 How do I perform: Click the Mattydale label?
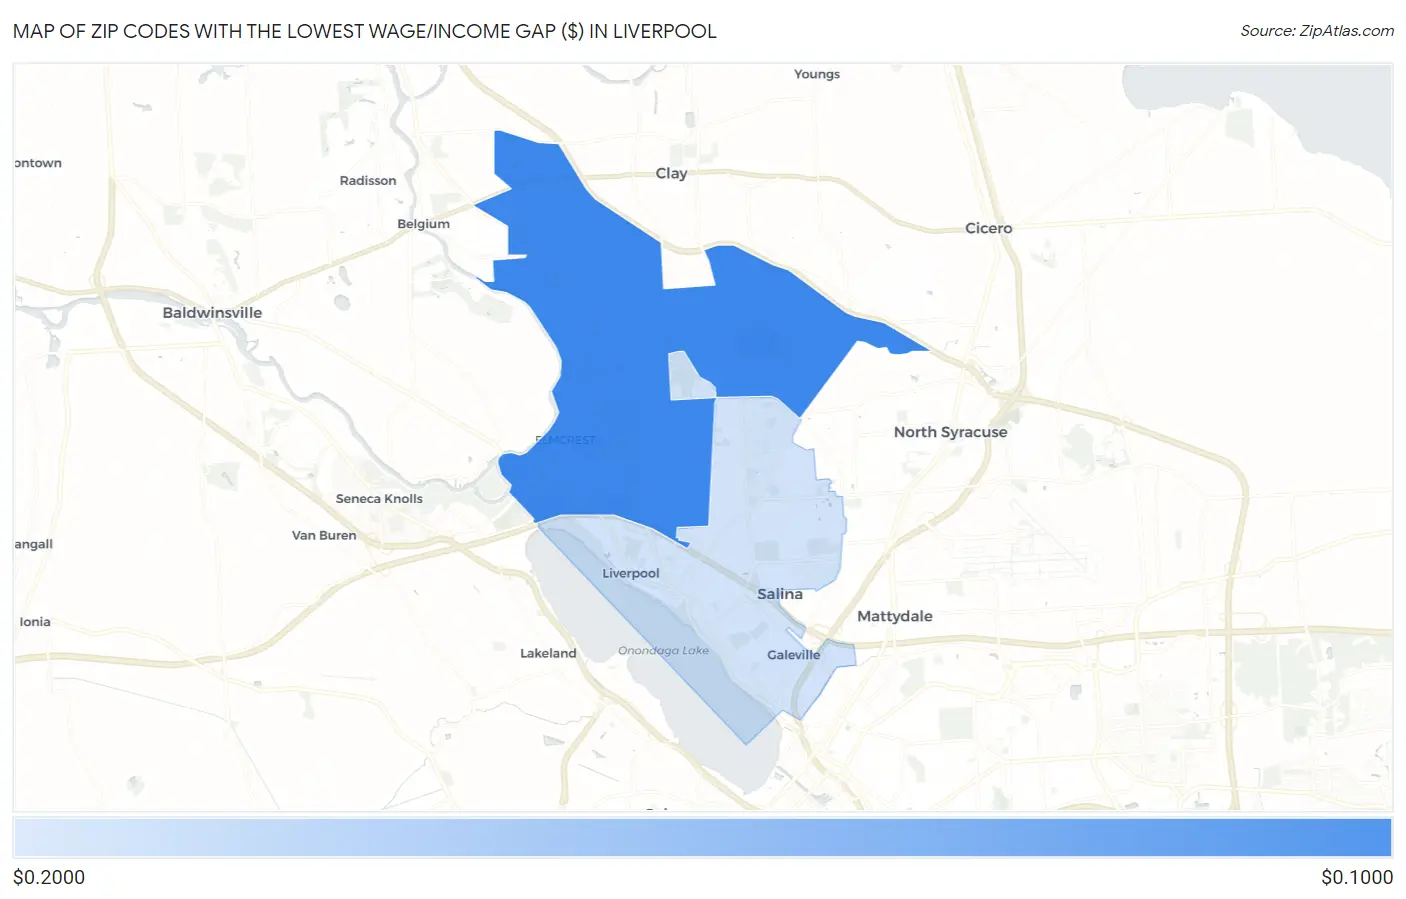coord(894,616)
